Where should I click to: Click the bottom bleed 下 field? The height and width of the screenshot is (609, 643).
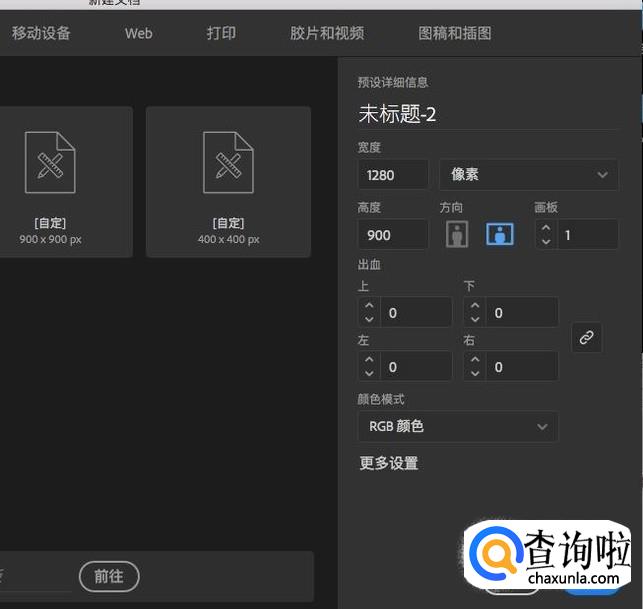tap(522, 312)
